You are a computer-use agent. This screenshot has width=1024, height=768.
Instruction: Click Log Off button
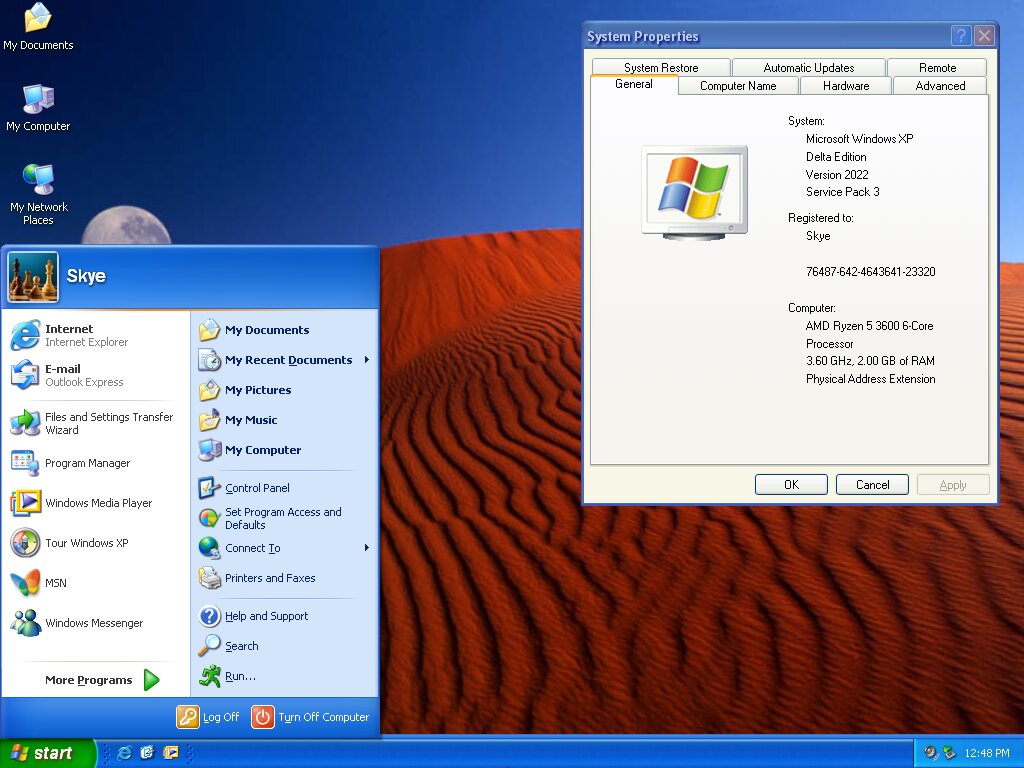coord(208,716)
